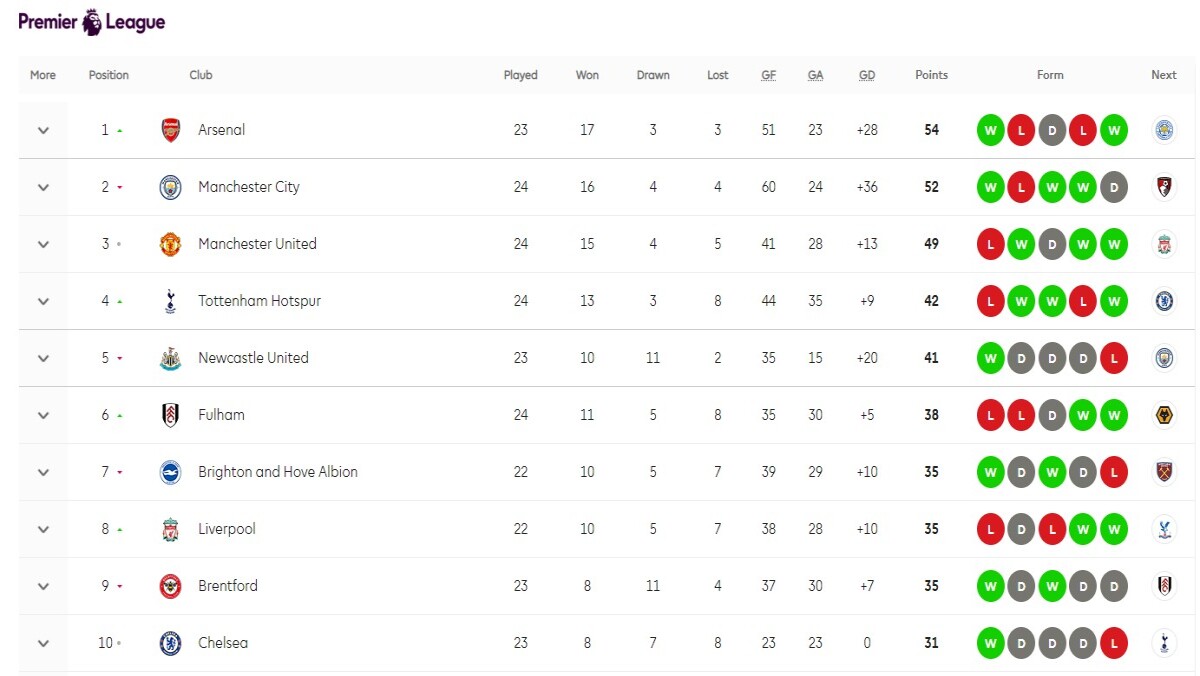Click Manchester United's next opponent Liverpool badge
The image size is (1200, 676).
point(1164,244)
